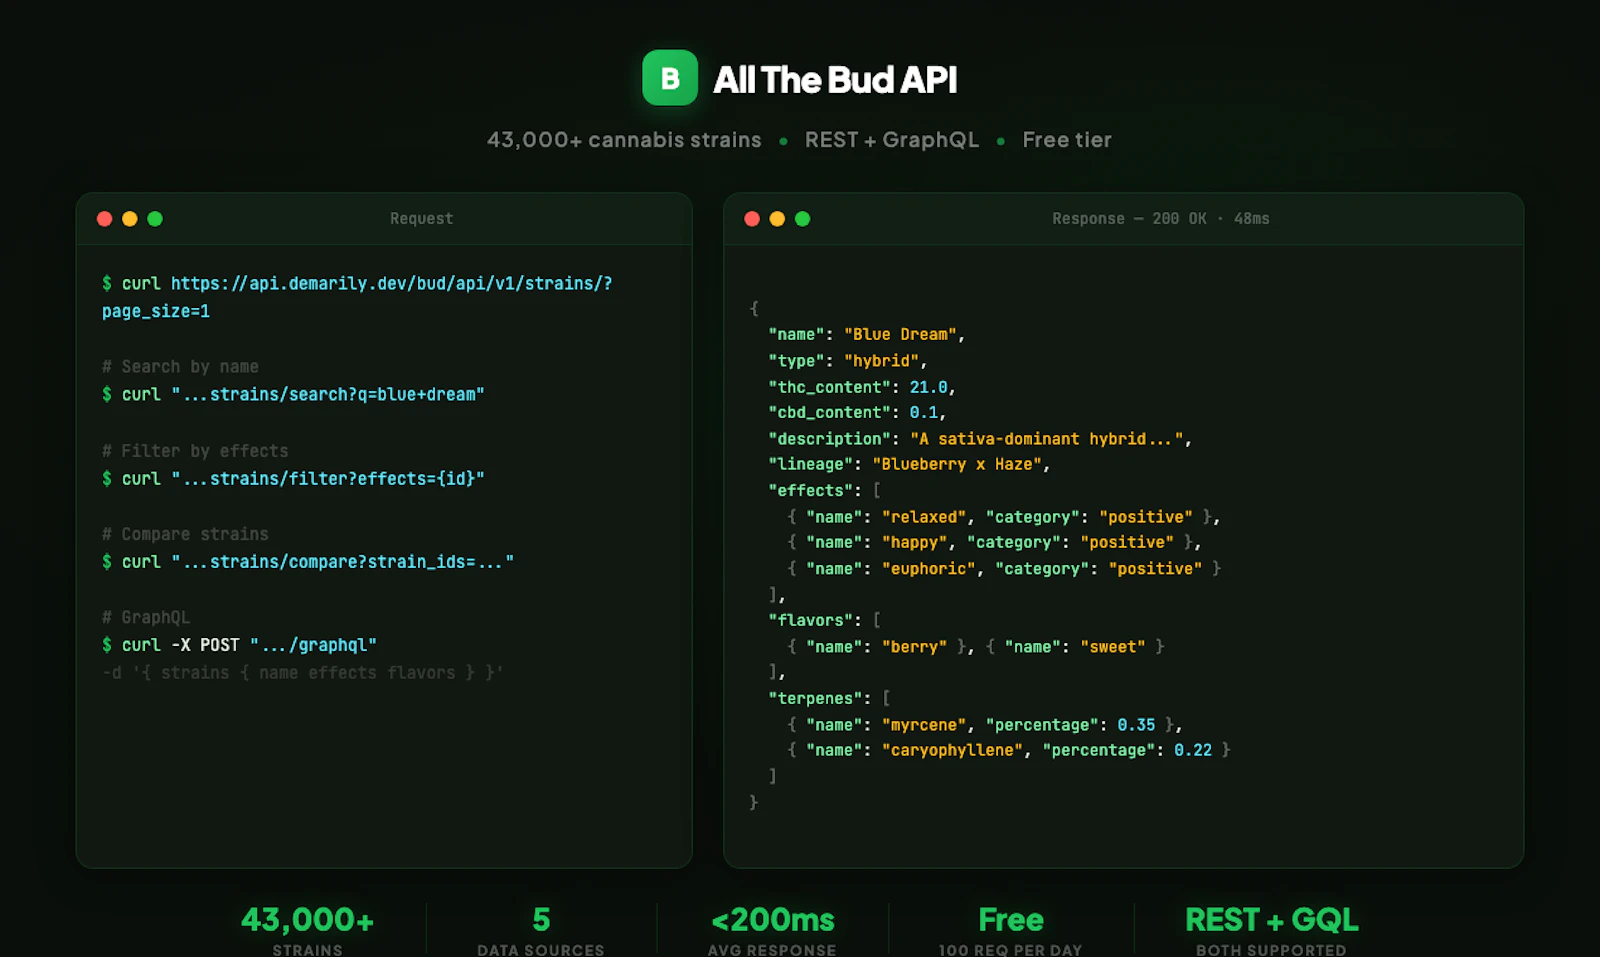Click the green dot in Request window

pos(155,219)
